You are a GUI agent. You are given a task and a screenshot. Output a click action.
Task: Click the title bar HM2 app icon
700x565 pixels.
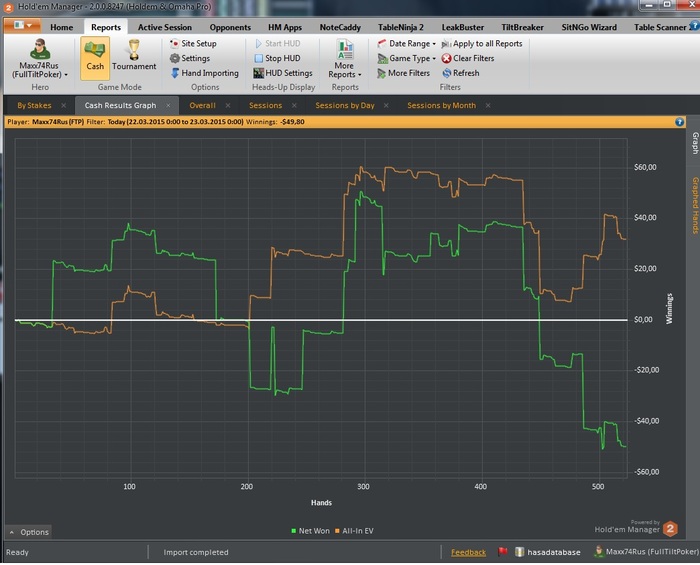(8, 7)
